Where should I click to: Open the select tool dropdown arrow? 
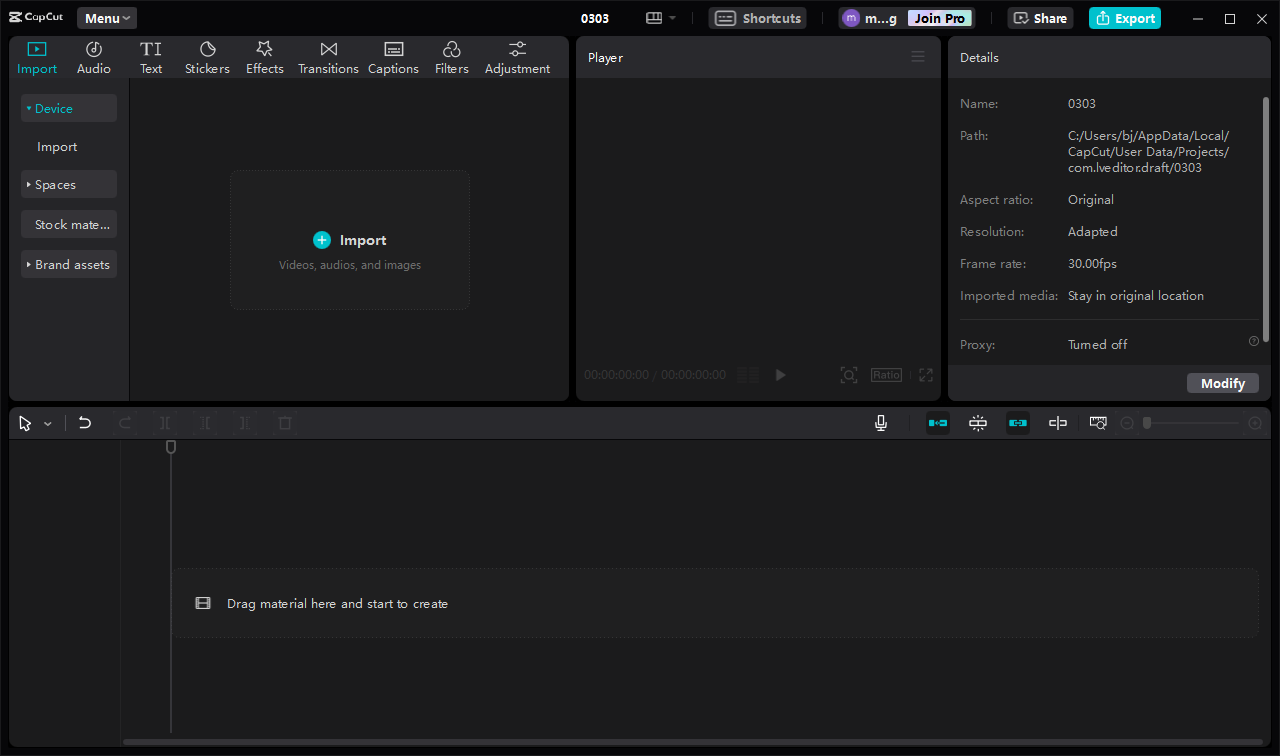point(47,422)
